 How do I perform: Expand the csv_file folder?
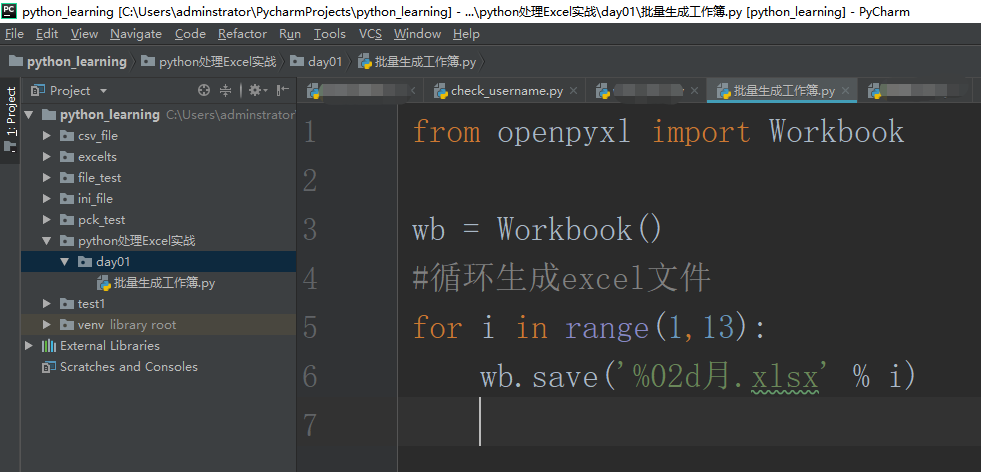(x=46, y=136)
